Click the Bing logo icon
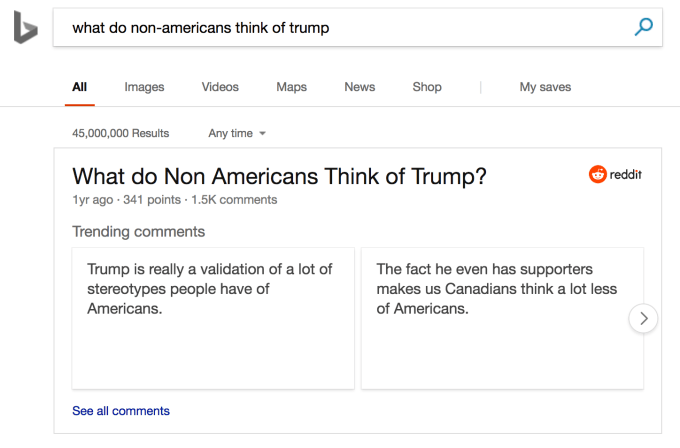 pos(25,28)
